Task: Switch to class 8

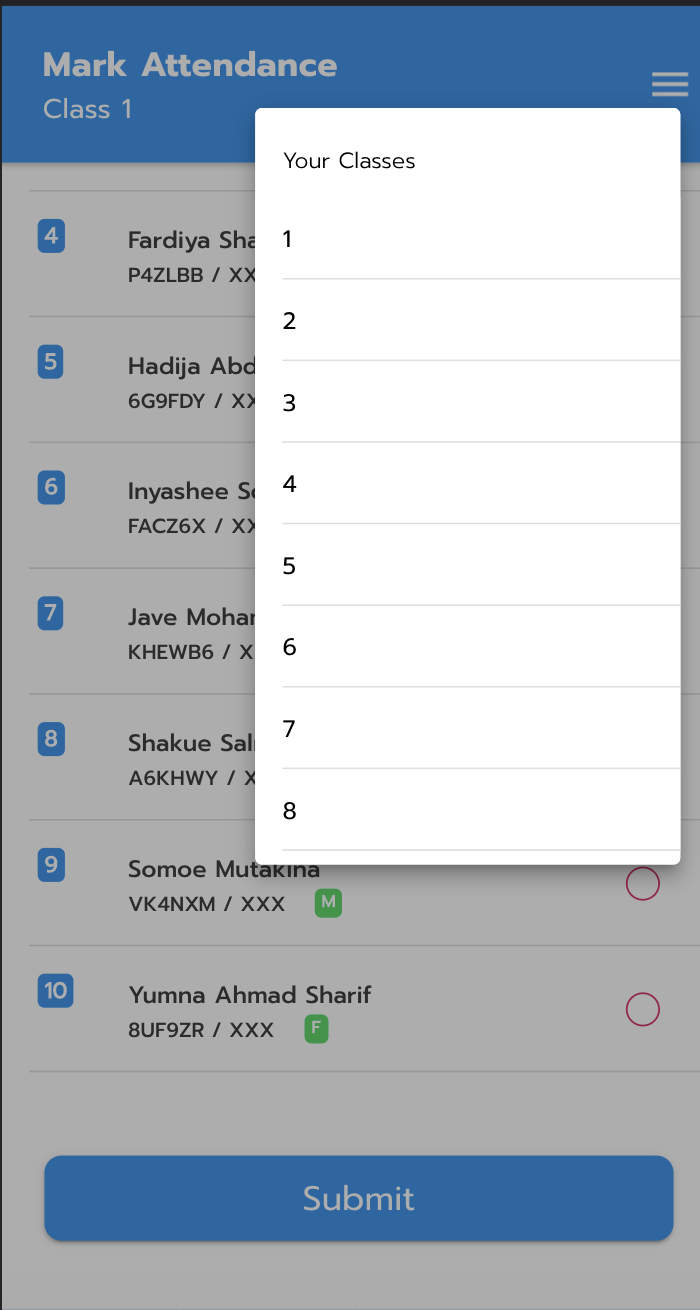Action: tap(467, 811)
